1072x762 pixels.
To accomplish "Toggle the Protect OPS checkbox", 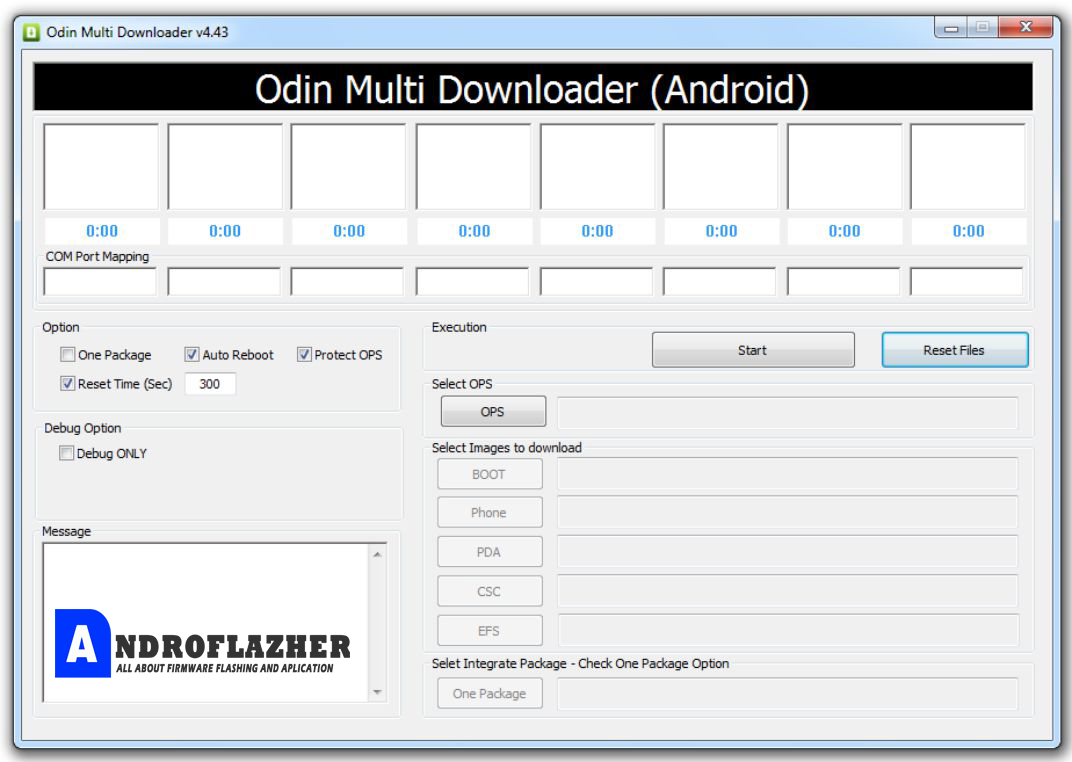I will [303, 354].
